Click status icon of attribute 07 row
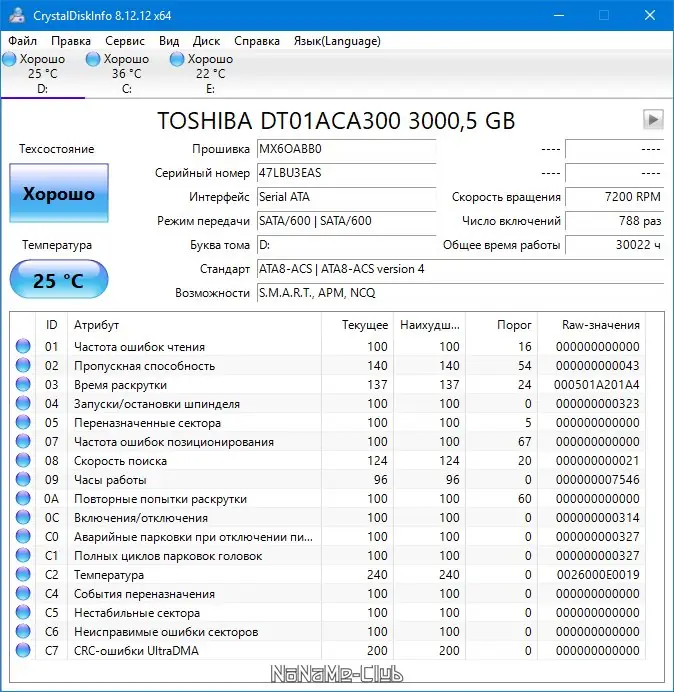This screenshot has width=674, height=692. (23, 441)
